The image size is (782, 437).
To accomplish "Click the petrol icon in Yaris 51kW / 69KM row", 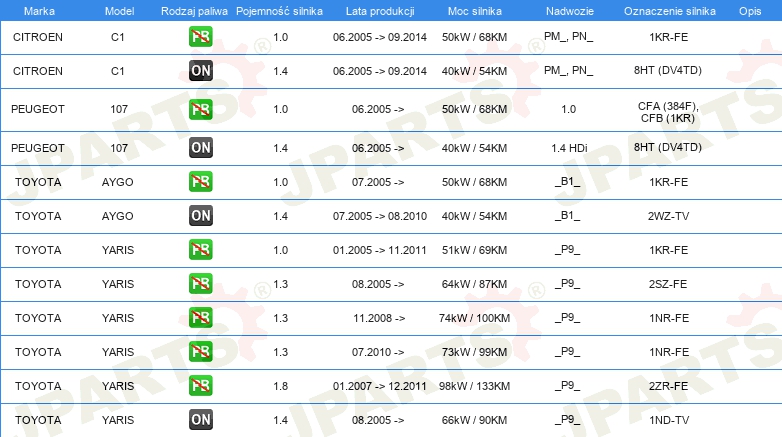I will 200,249.
